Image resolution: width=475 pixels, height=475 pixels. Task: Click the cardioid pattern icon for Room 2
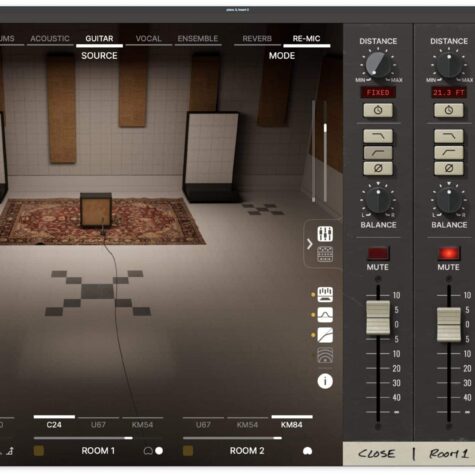coord(307,451)
